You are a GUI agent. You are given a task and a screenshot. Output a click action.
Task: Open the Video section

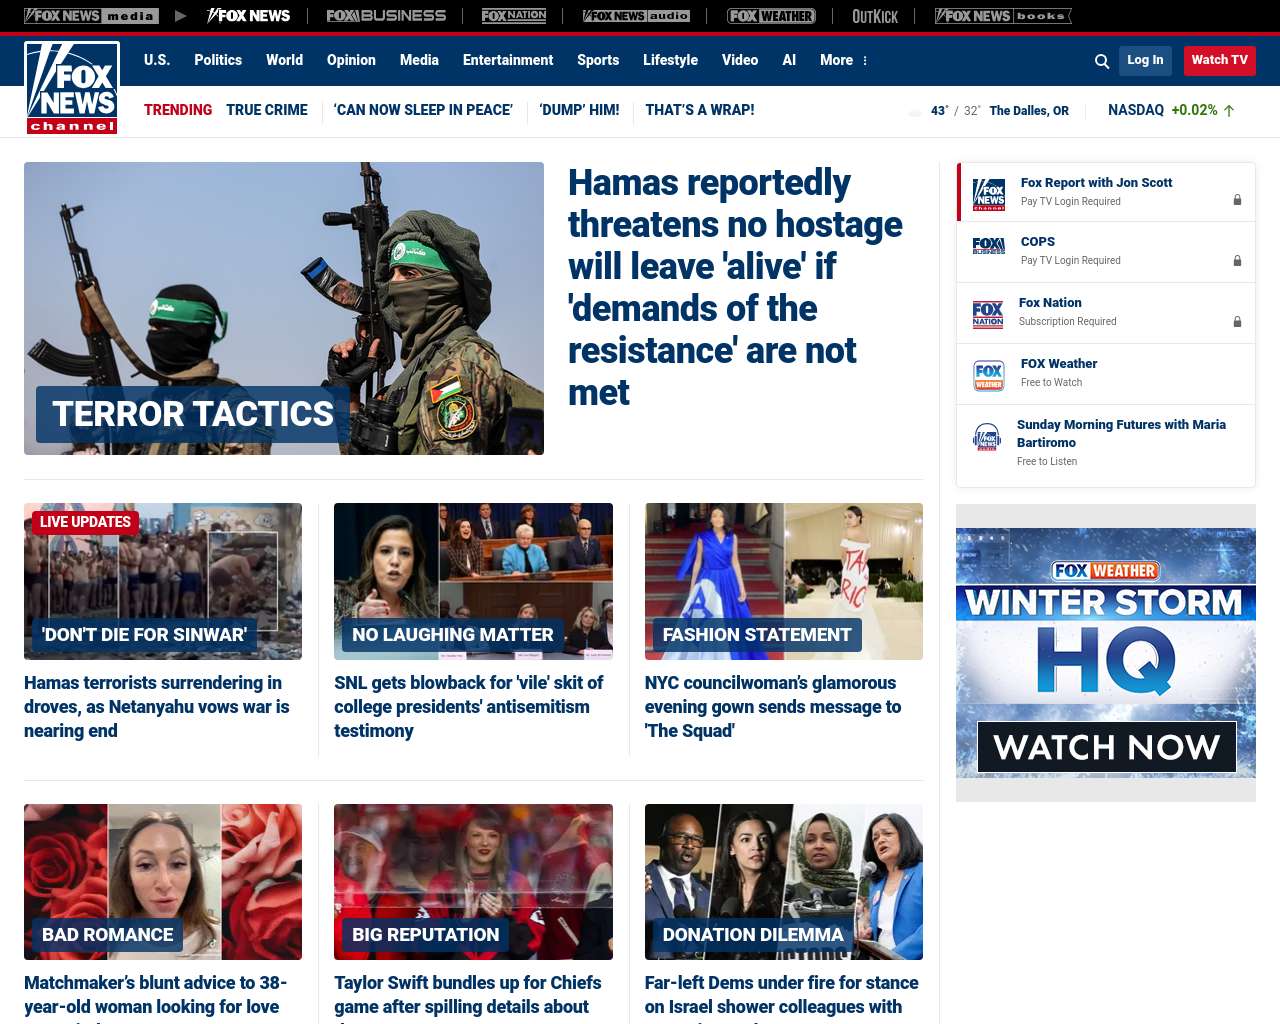740,60
